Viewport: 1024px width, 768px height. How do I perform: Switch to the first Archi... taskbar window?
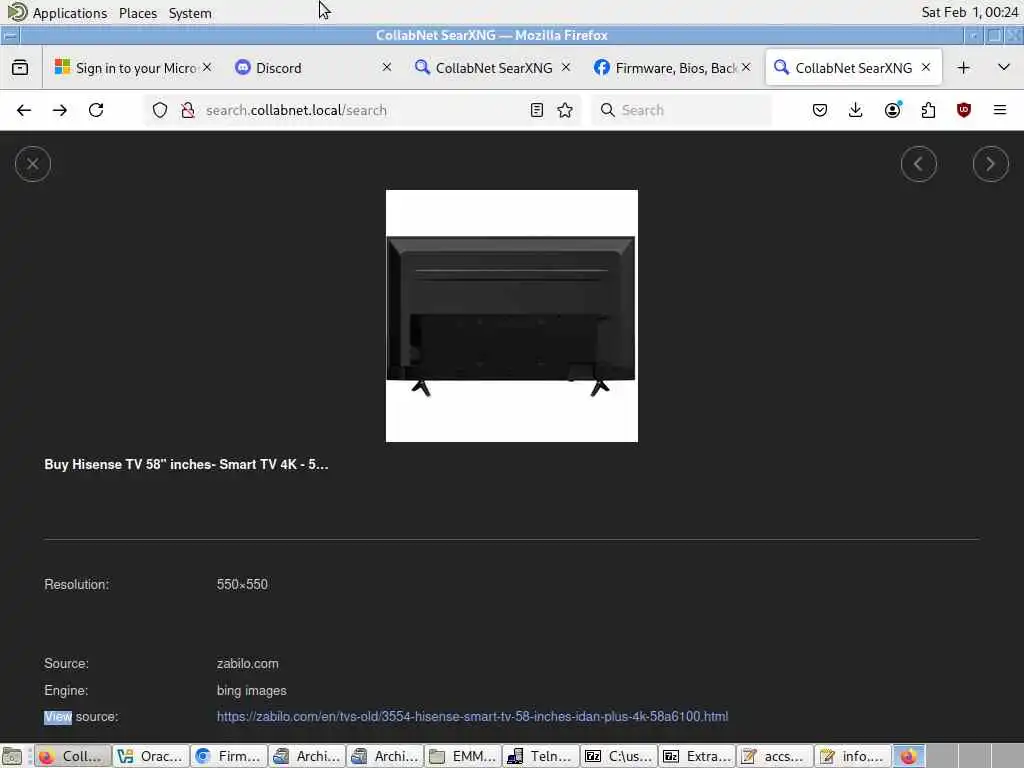307,756
